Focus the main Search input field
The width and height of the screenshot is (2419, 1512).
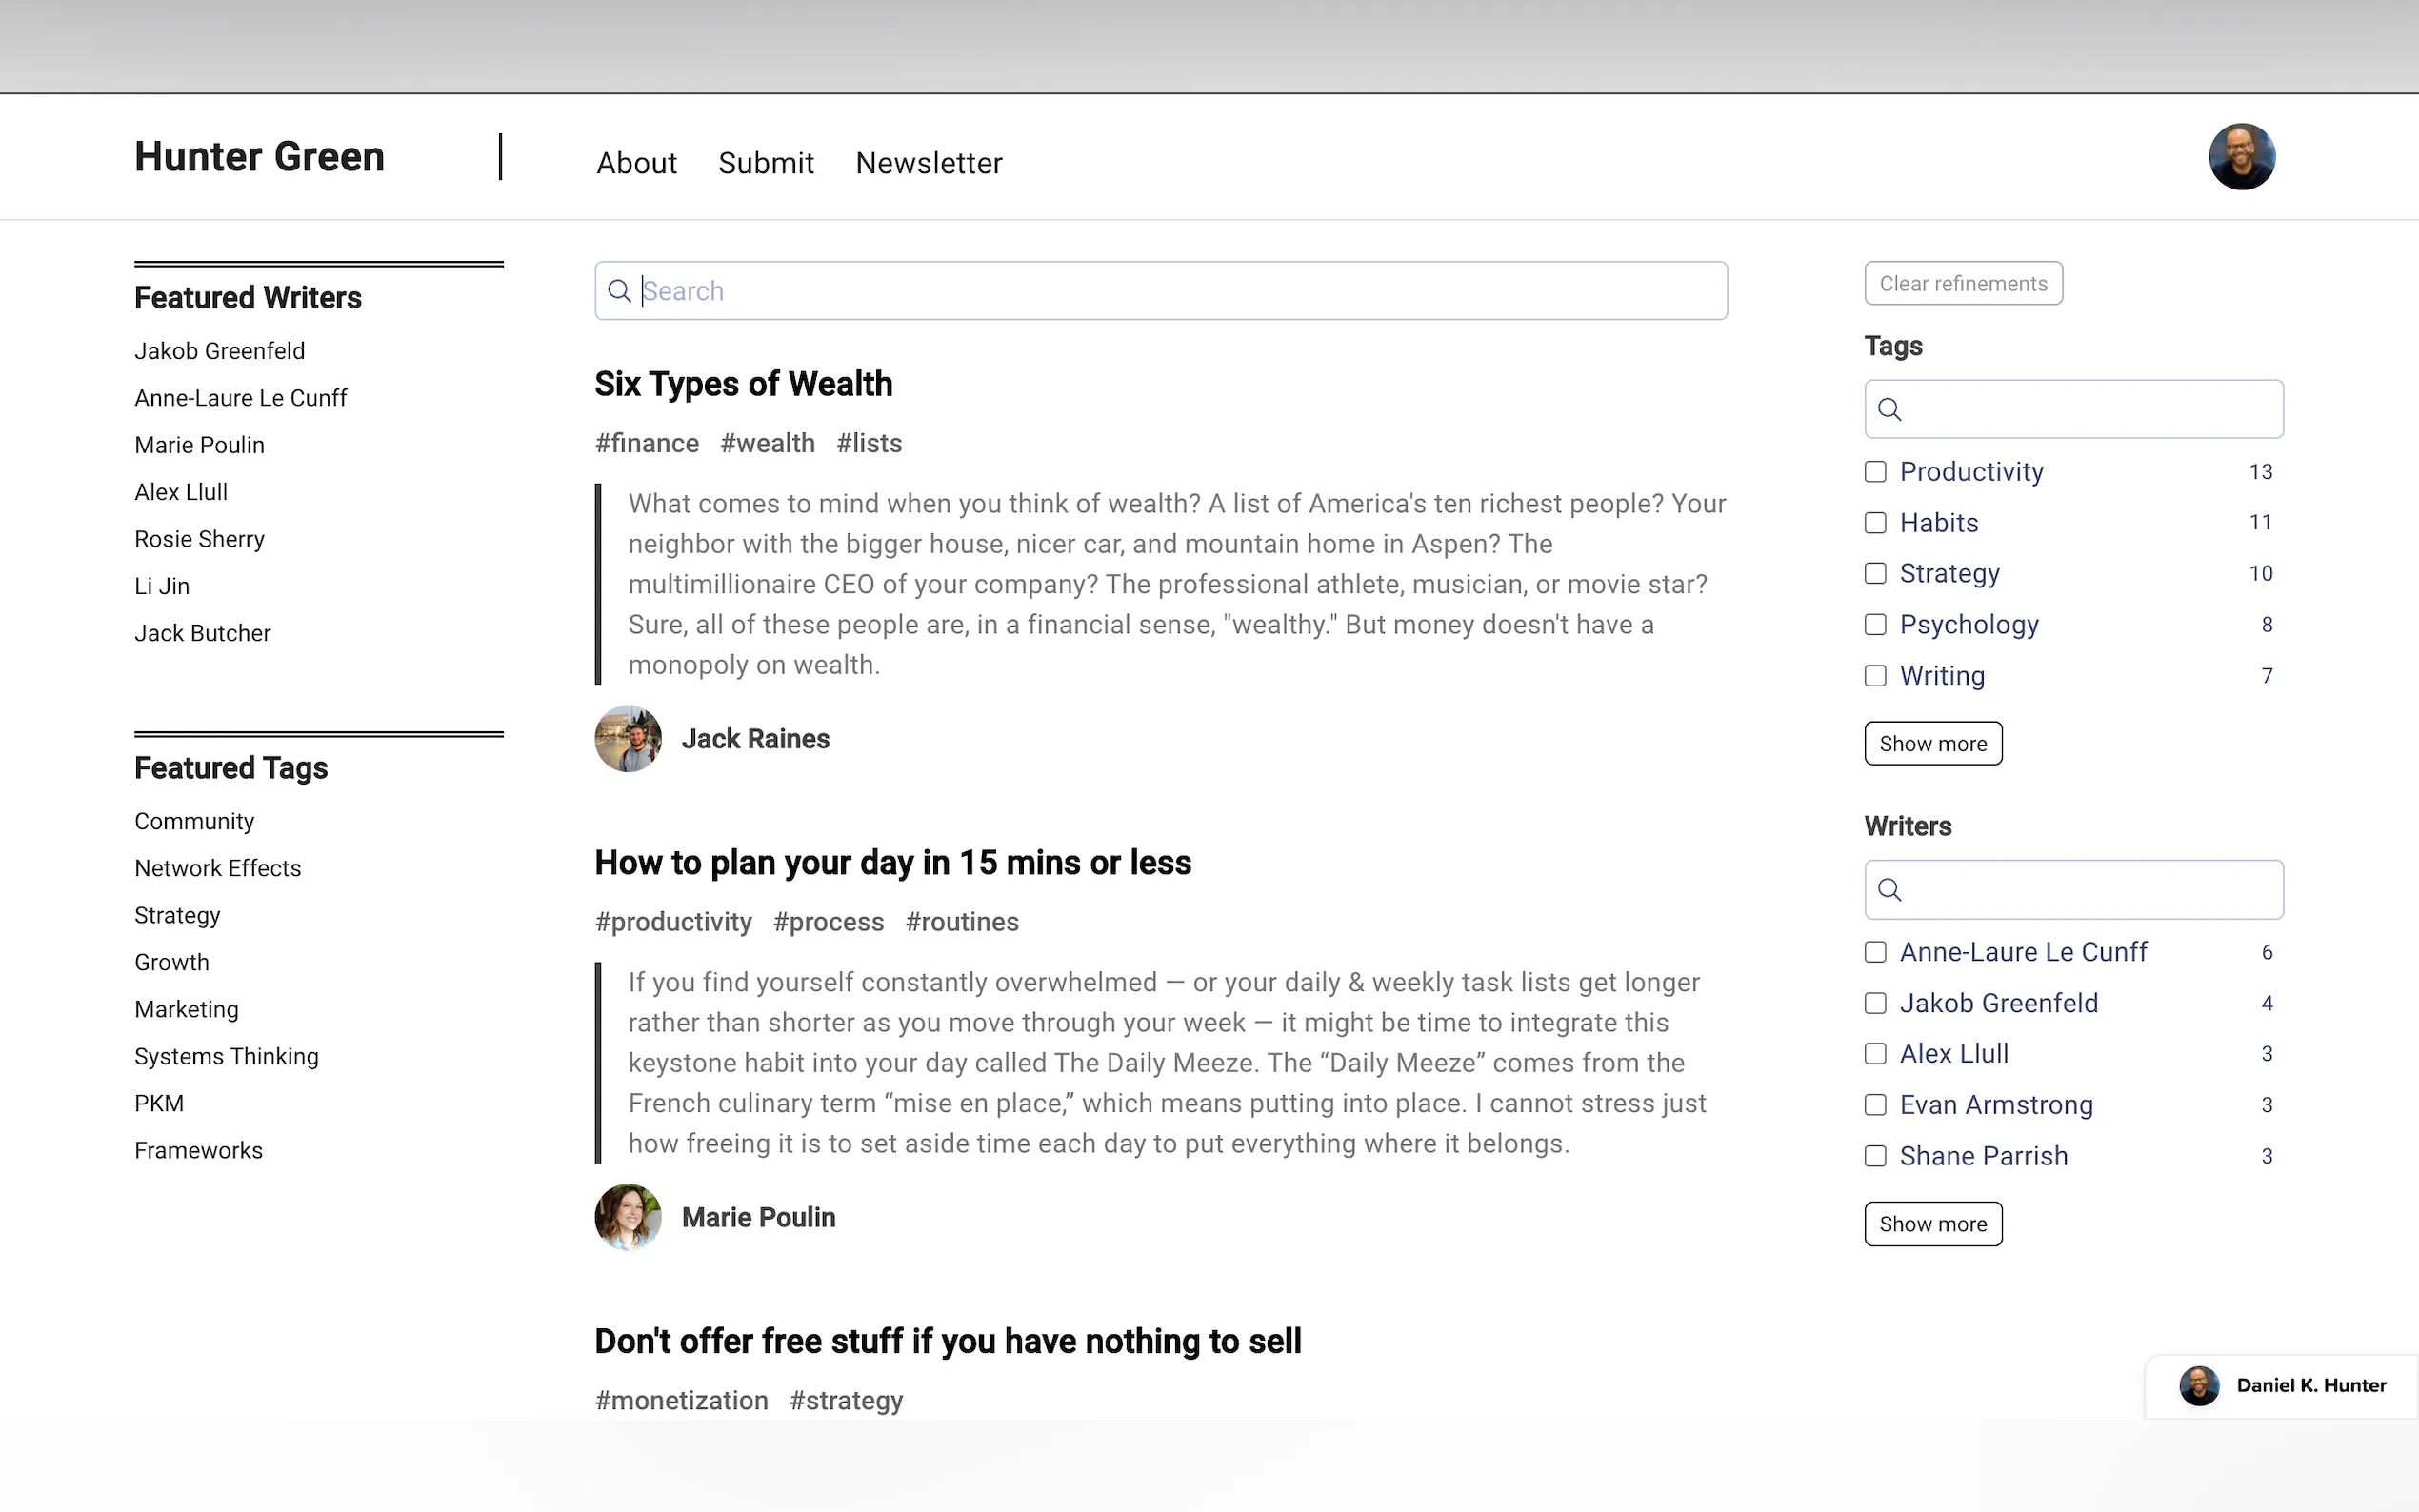[x=1180, y=291]
